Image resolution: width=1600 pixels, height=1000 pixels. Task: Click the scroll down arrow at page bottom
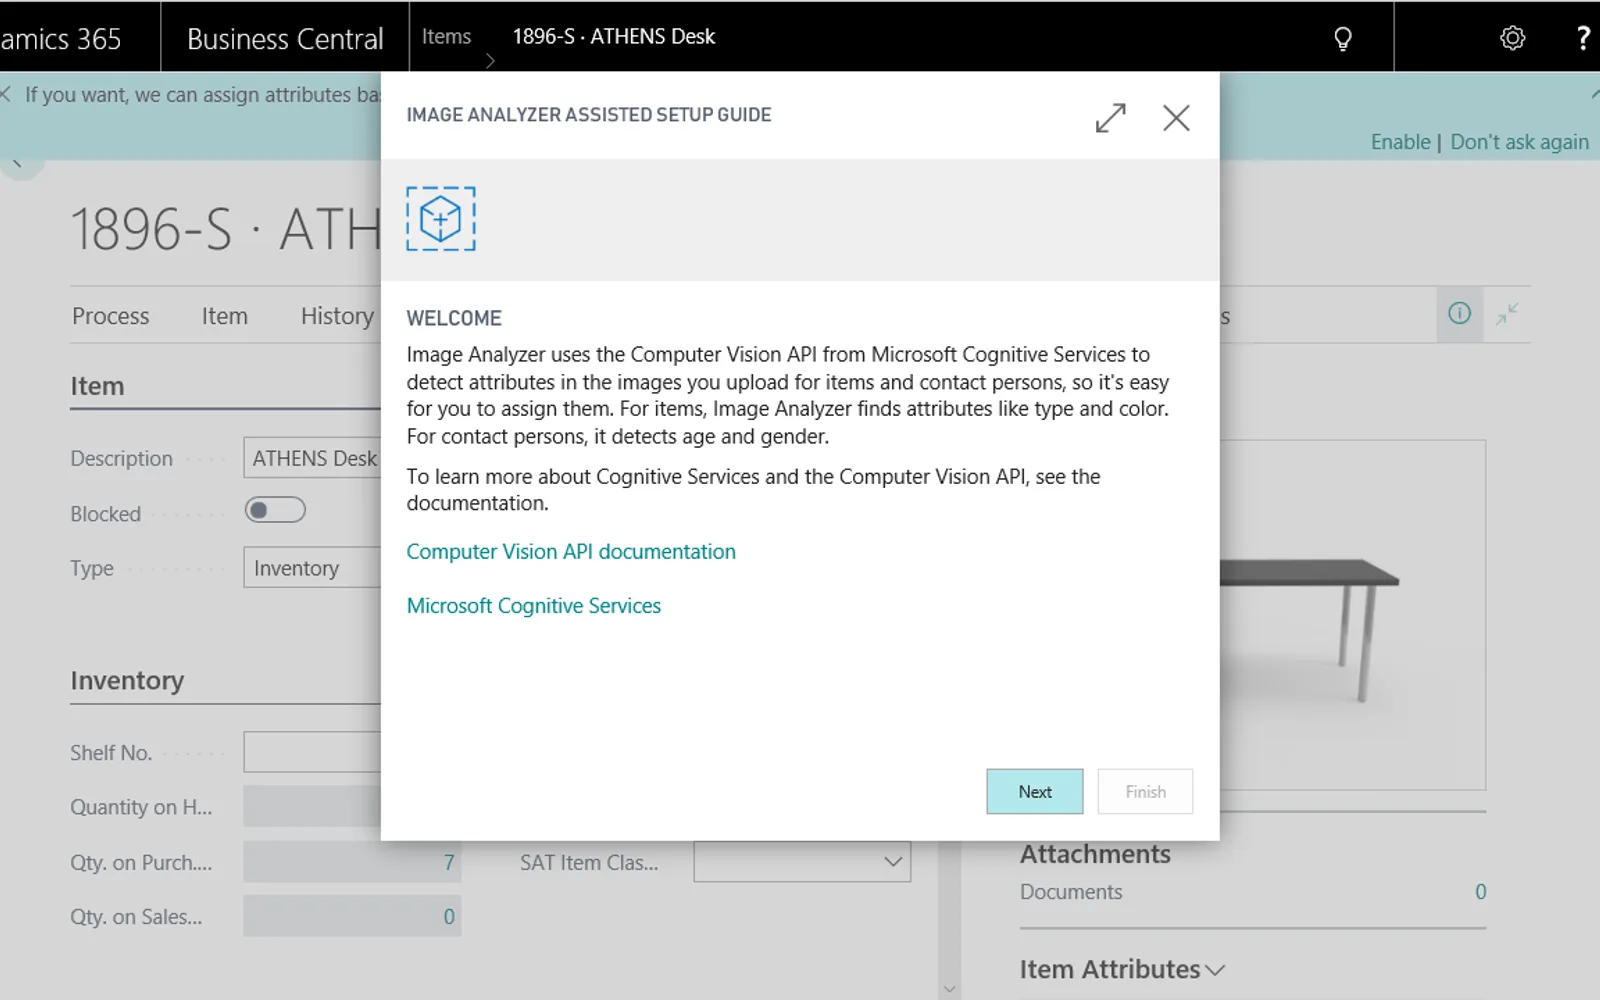click(949, 989)
